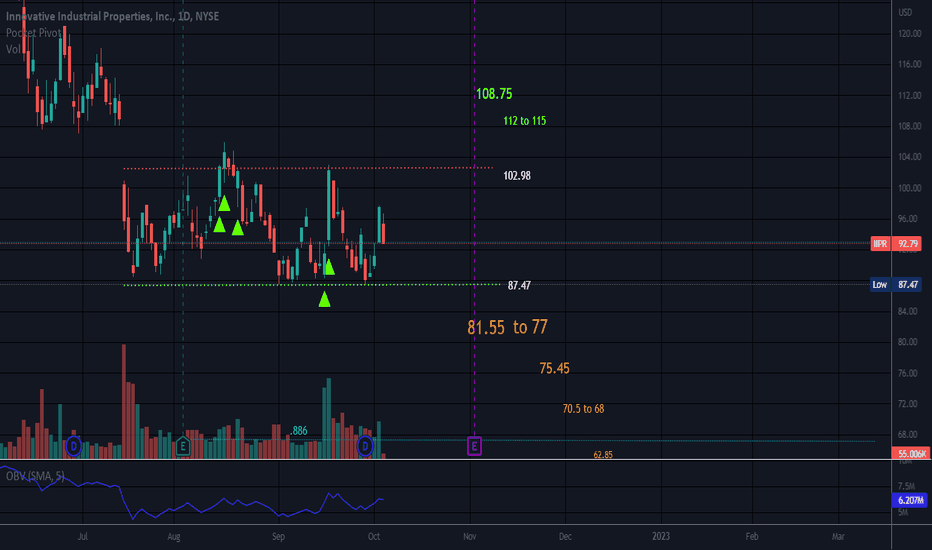
Task: Click the red 55.006K volume tag
Action: 911,453
